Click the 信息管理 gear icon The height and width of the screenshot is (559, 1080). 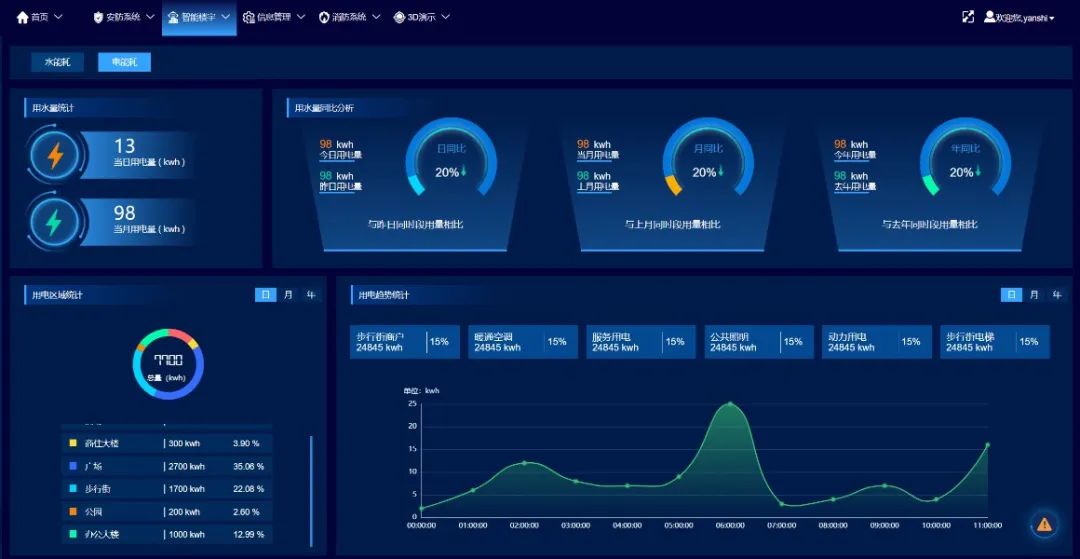pyautogui.click(x=249, y=17)
